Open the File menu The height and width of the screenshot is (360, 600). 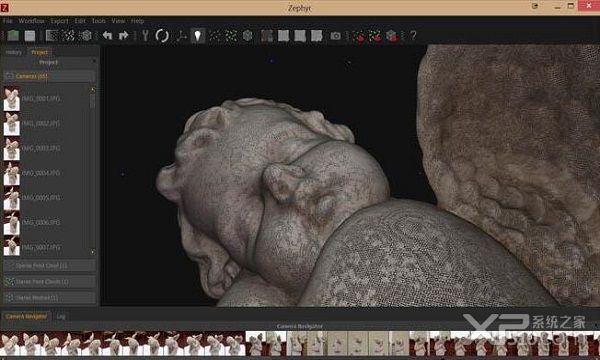[x=7, y=21]
